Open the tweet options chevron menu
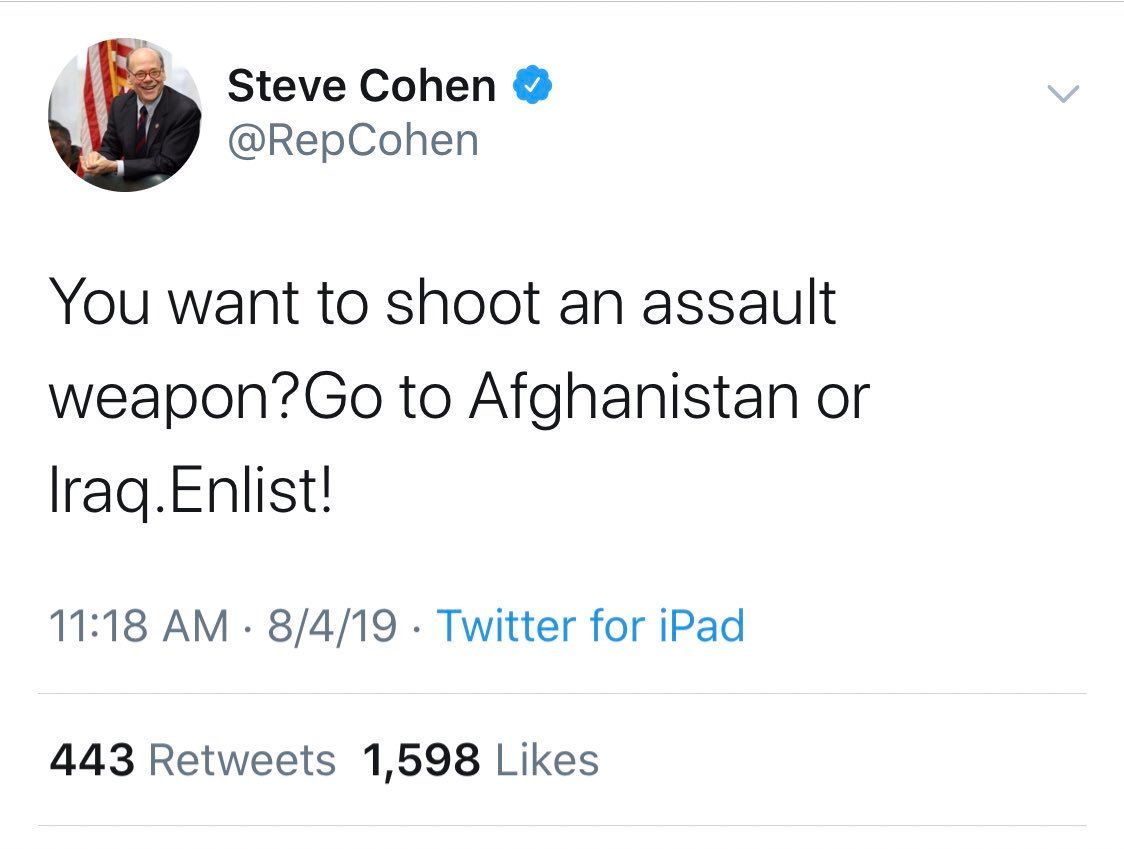Screen dimensions: 1124x849 click(x=1063, y=95)
